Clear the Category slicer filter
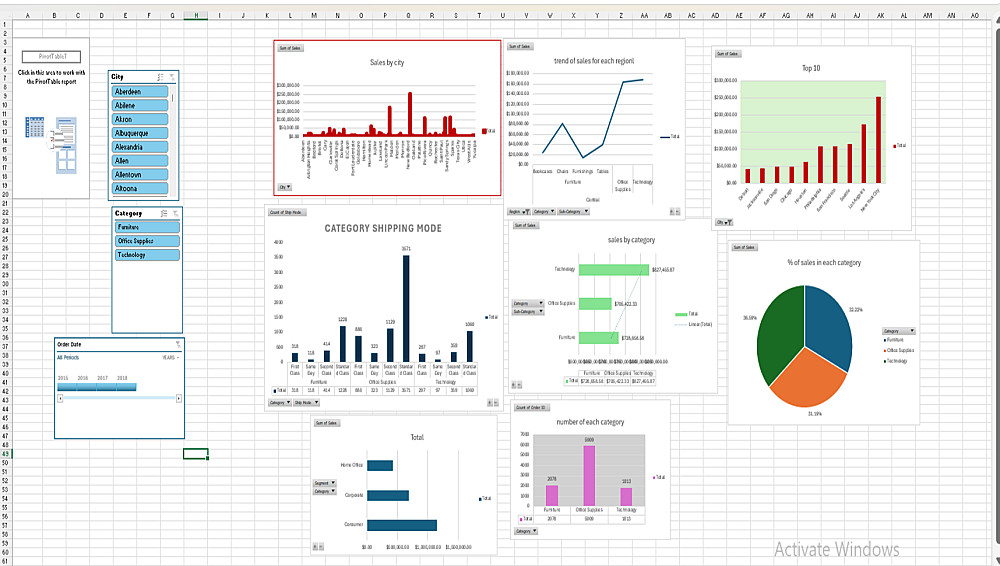Viewport: 1000px width, 566px height. tap(175, 214)
